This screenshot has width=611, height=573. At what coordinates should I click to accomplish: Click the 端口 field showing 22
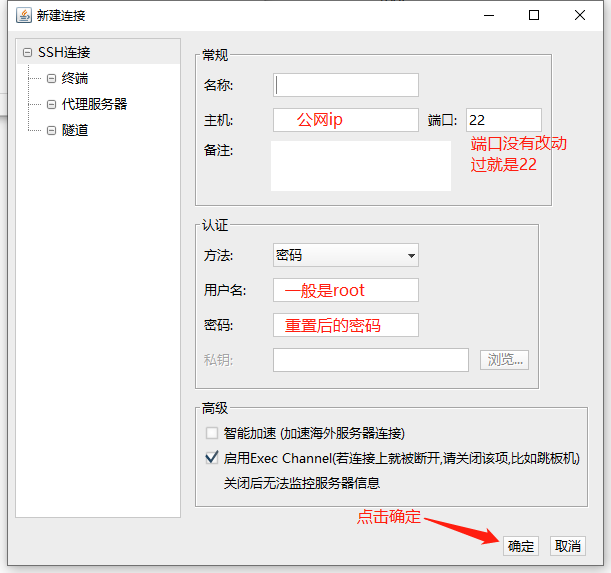pos(503,120)
